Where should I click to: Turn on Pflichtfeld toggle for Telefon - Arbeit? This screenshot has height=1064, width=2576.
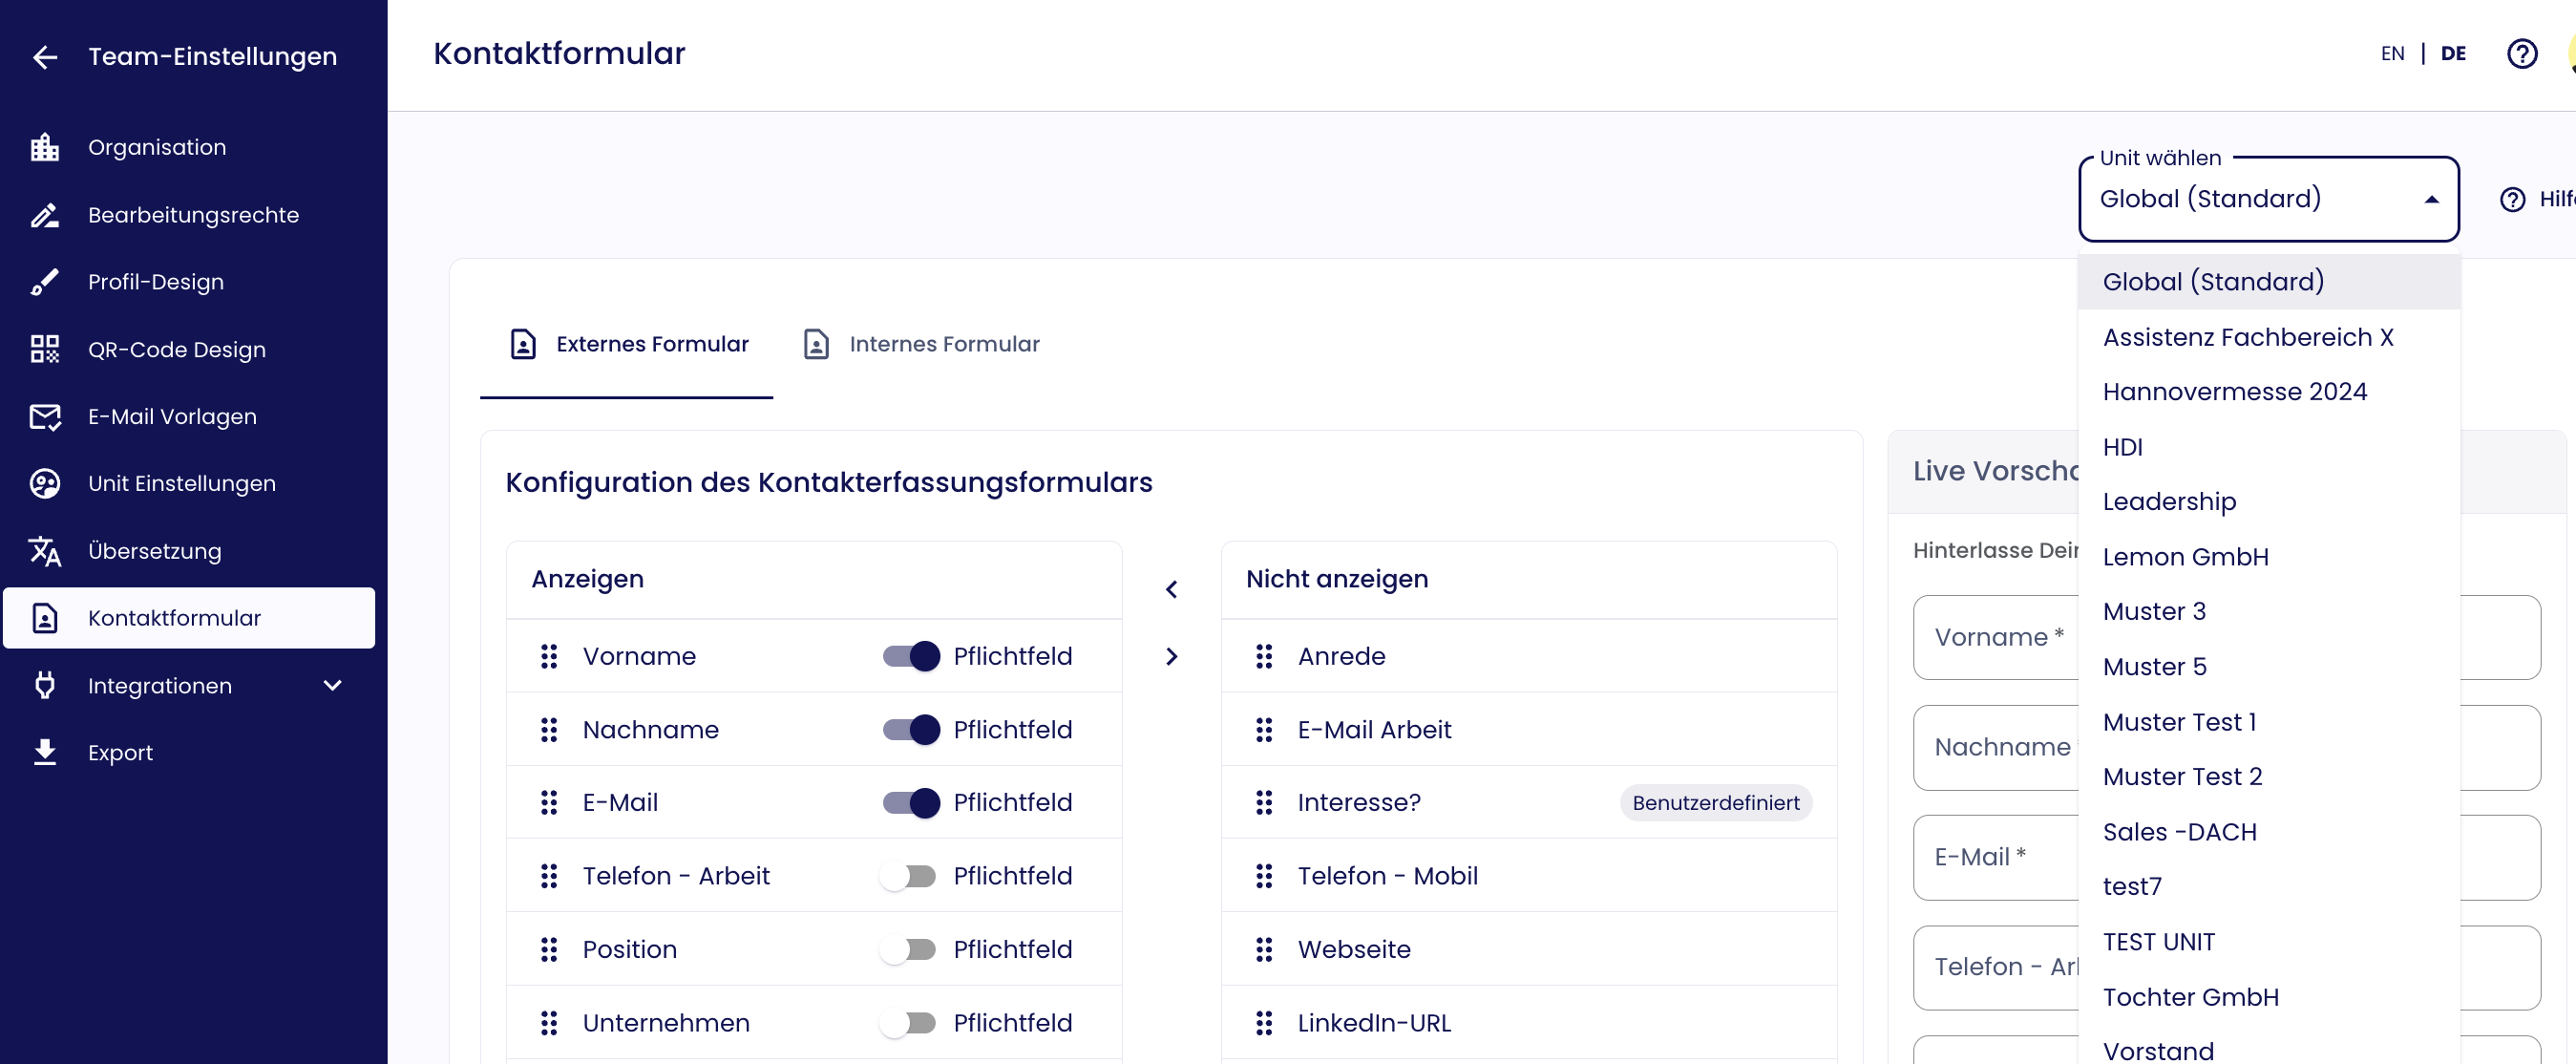[908, 876]
